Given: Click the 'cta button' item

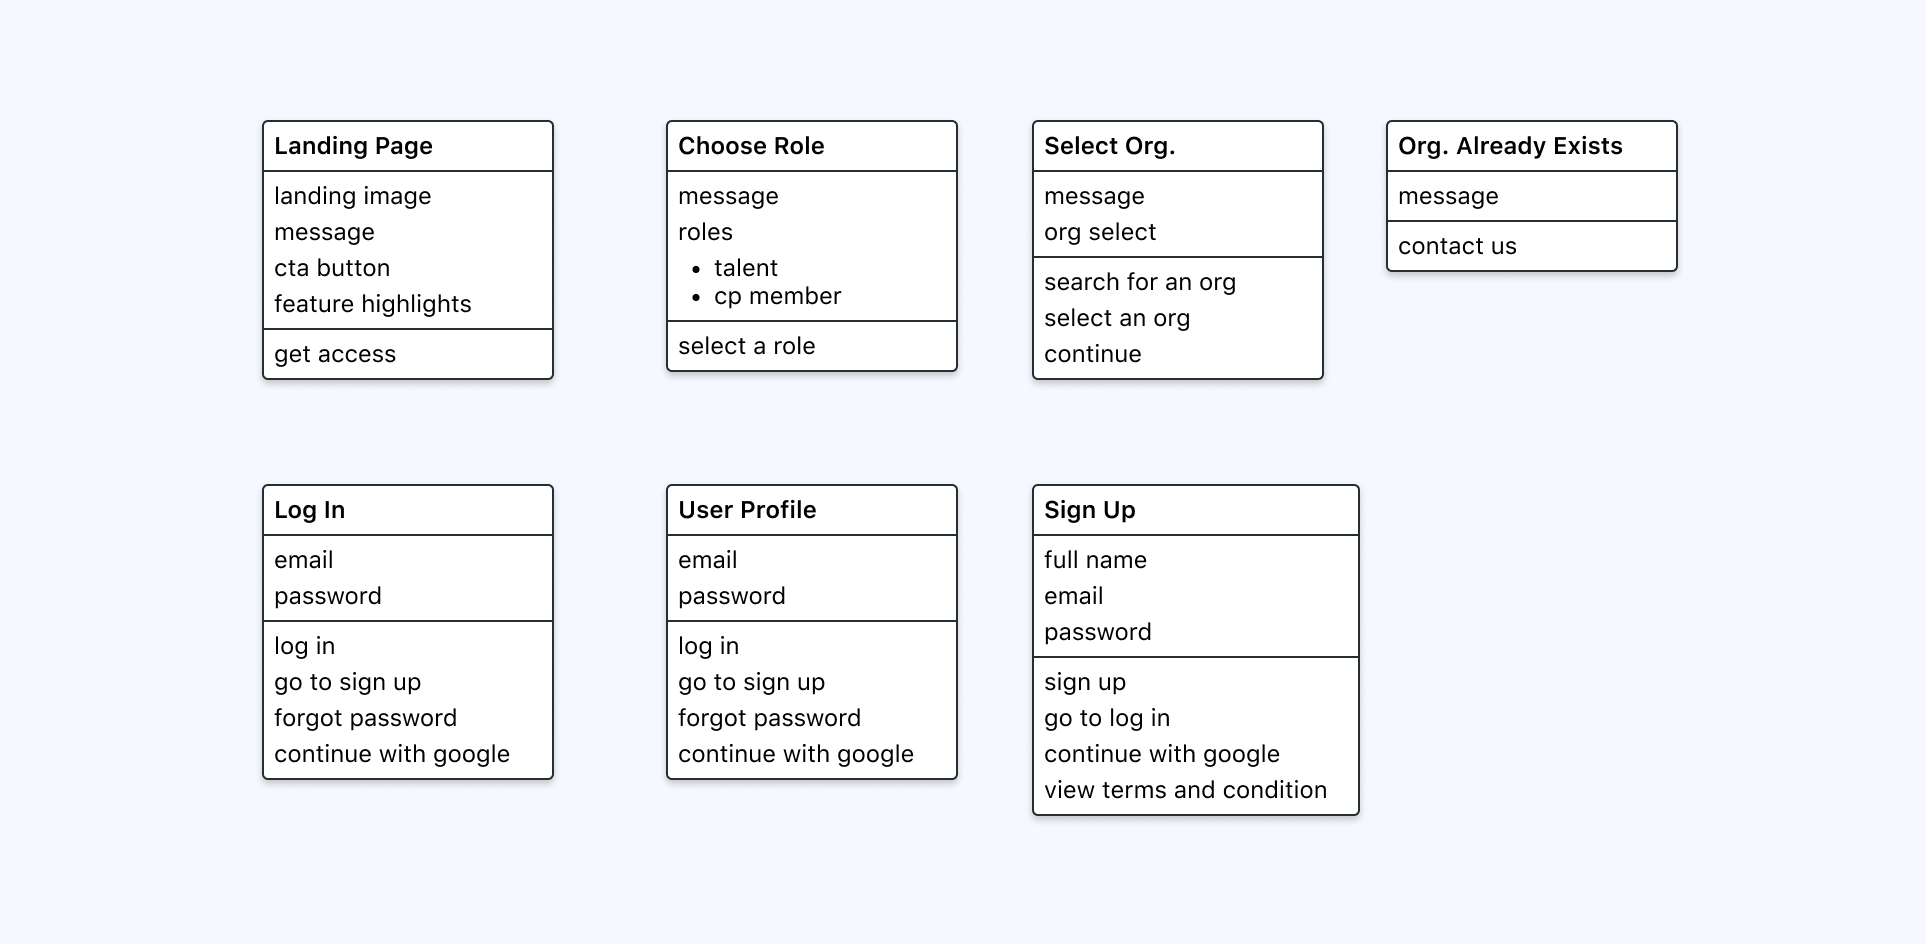Looking at the screenshot, I should click(332, 268).
